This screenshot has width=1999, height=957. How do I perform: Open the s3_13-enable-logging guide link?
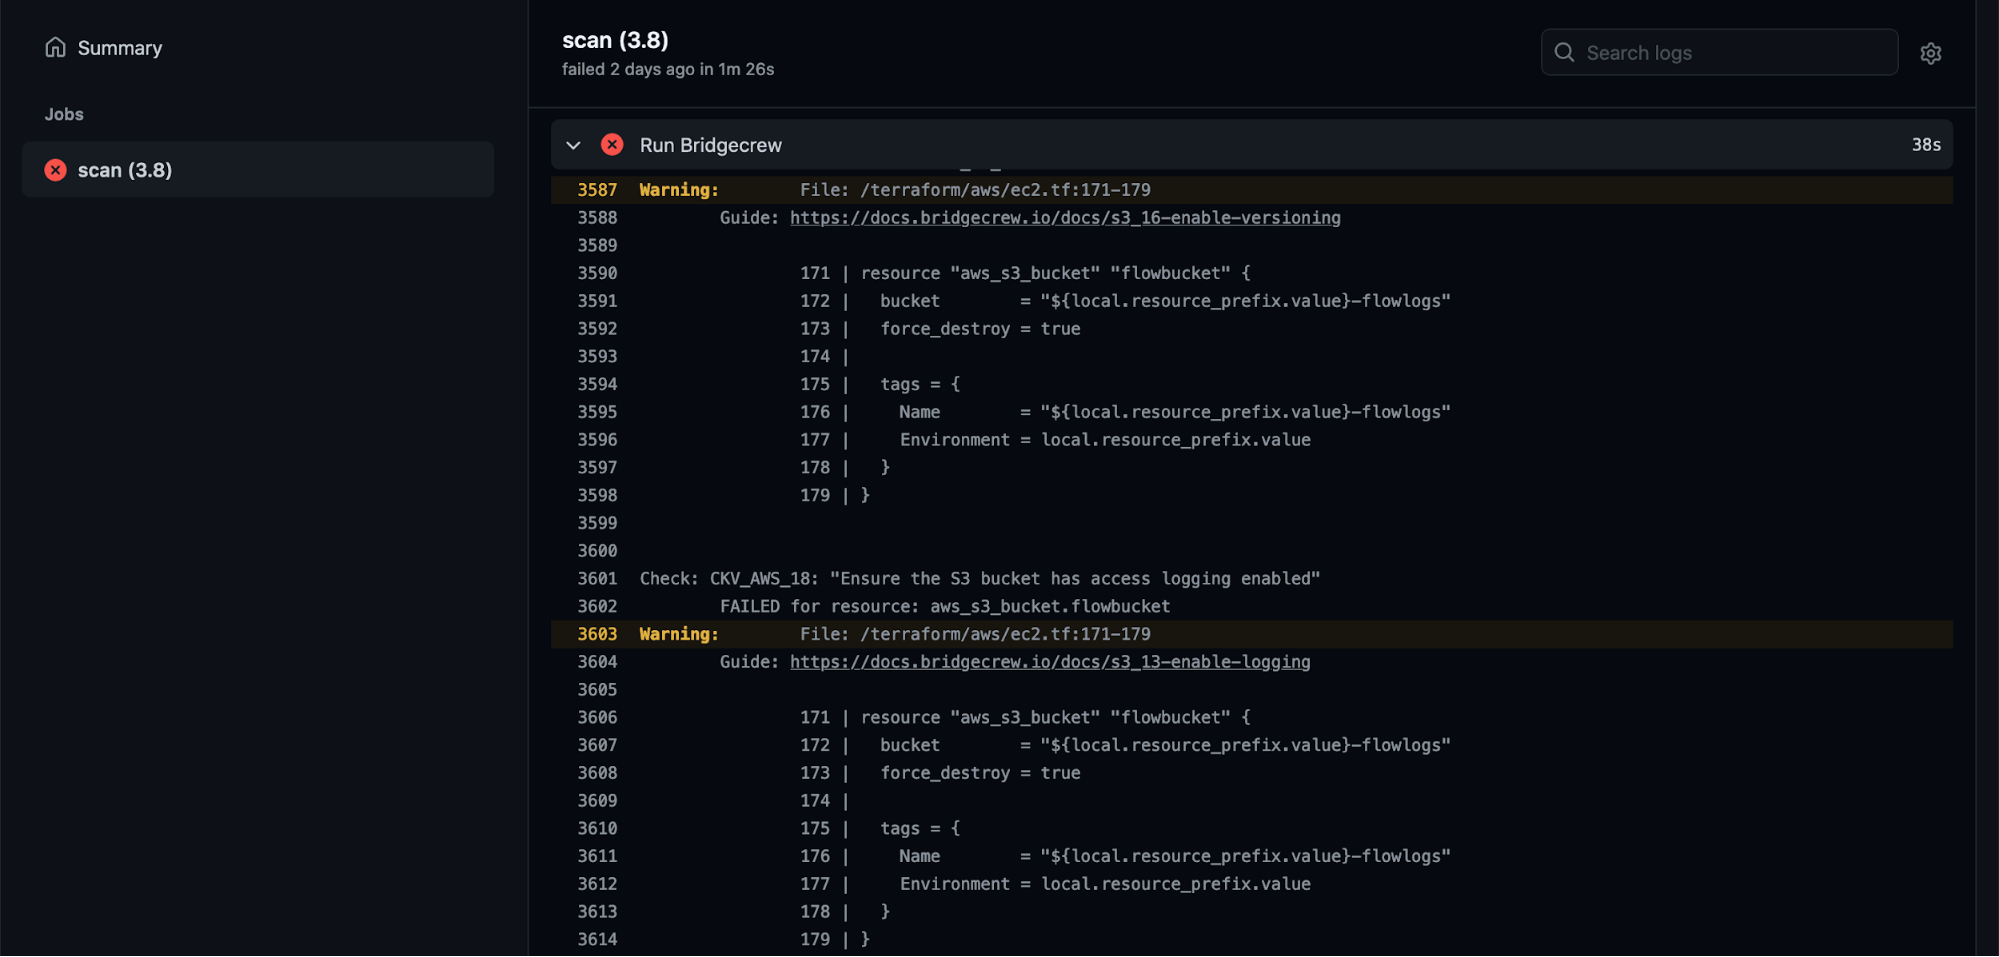1050,662
